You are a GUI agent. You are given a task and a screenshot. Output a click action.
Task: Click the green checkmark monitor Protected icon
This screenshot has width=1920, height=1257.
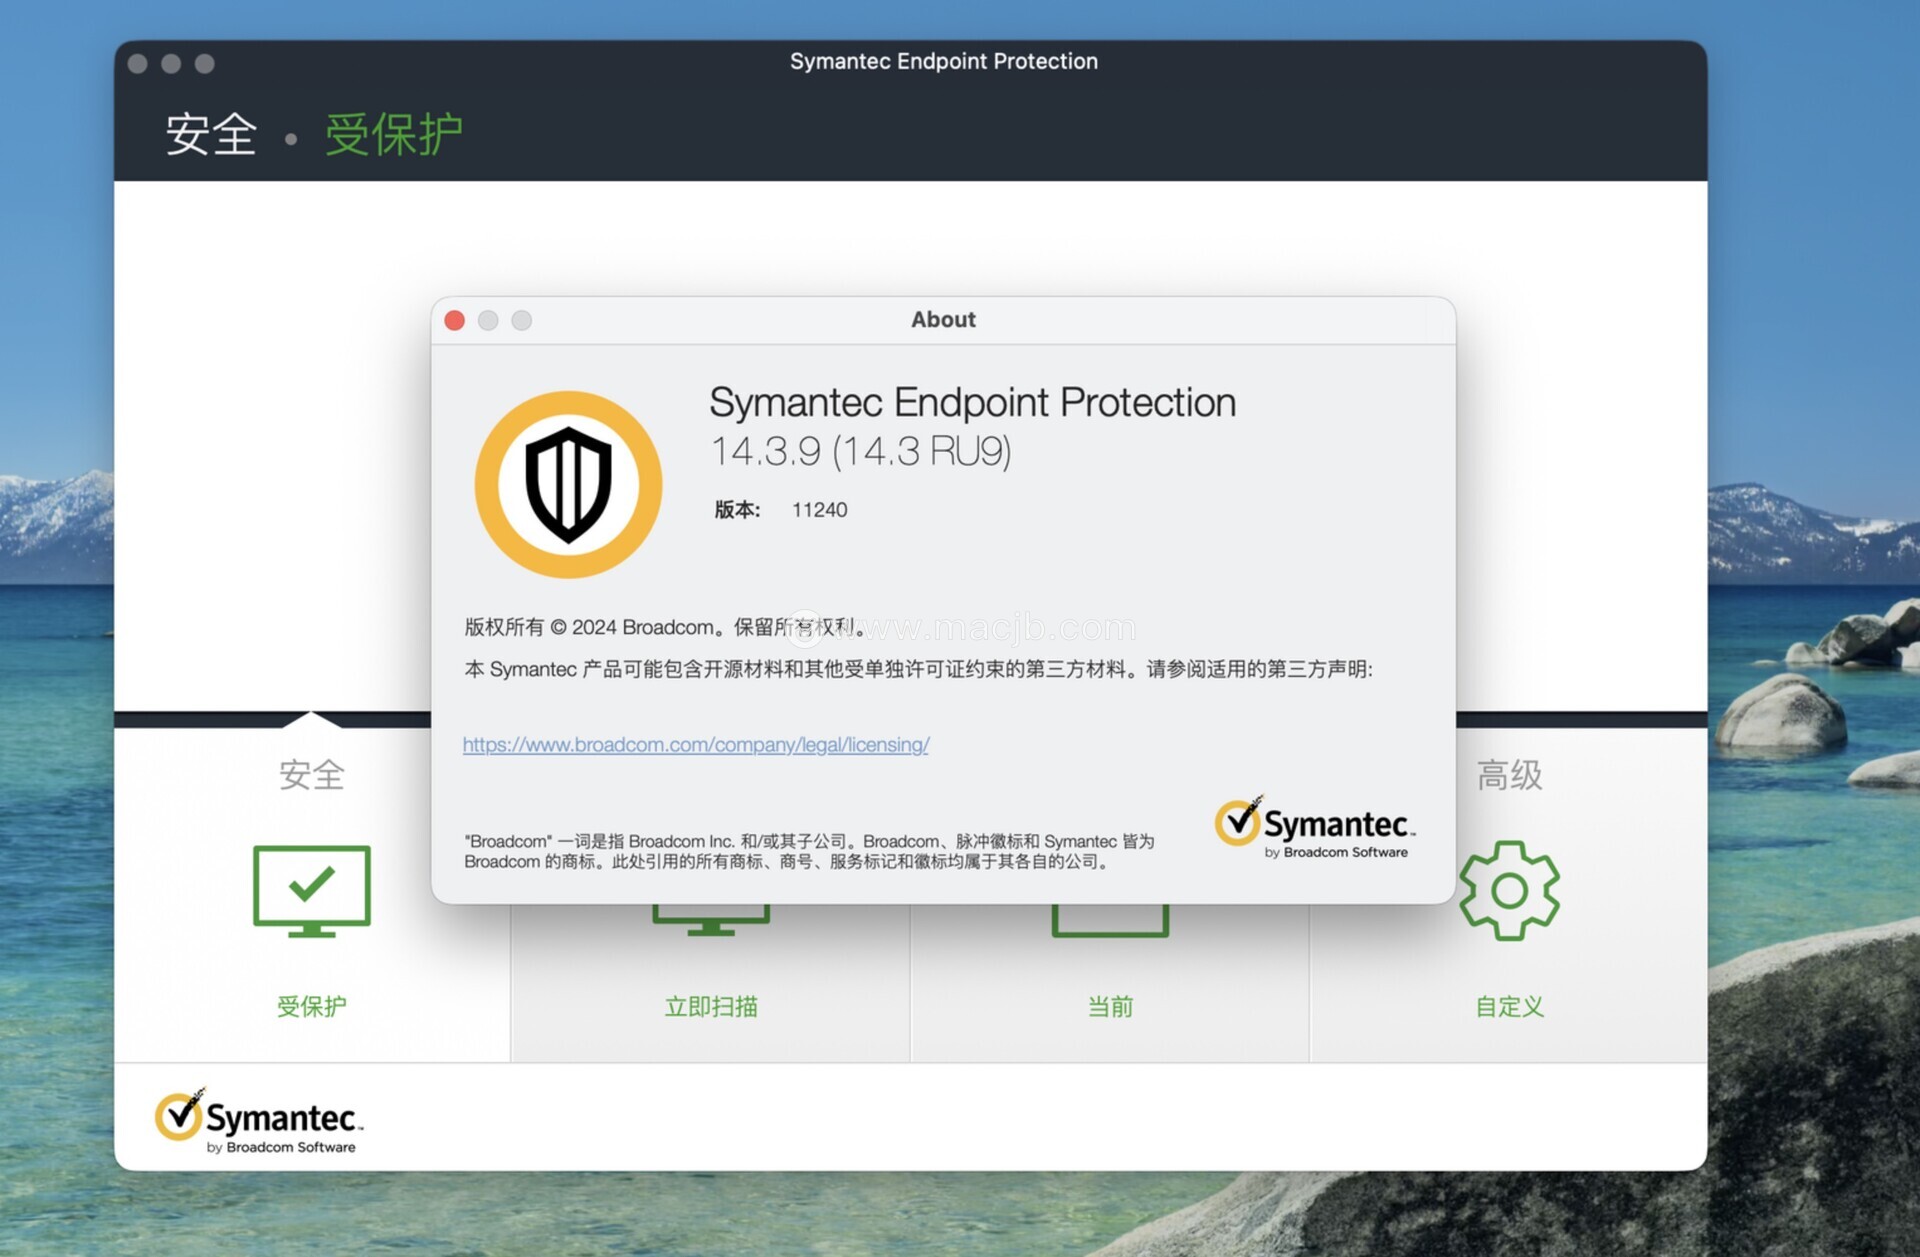[x=311, y=889]
